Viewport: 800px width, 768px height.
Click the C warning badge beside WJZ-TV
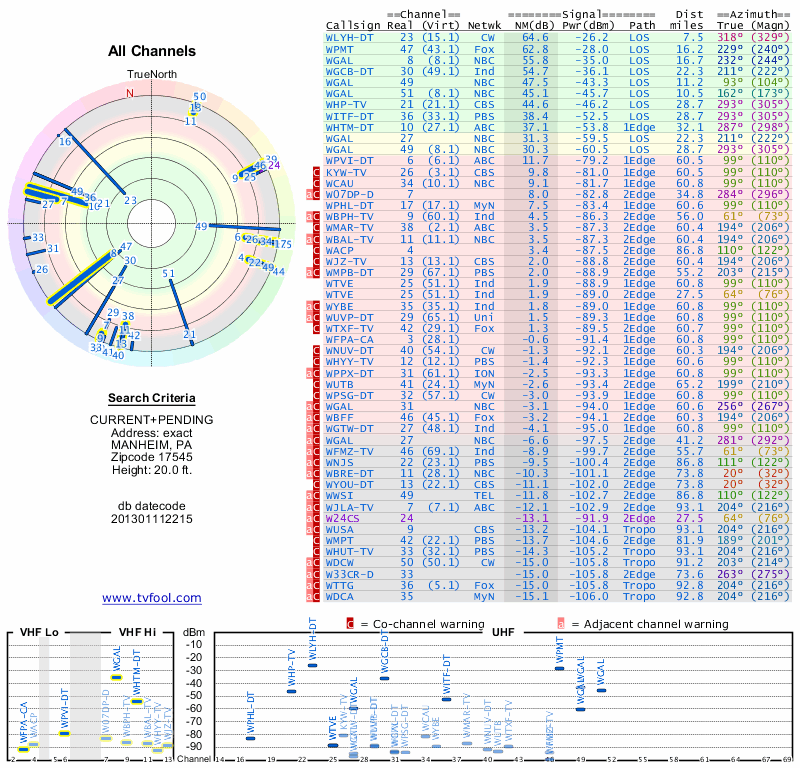click(316, 261)
